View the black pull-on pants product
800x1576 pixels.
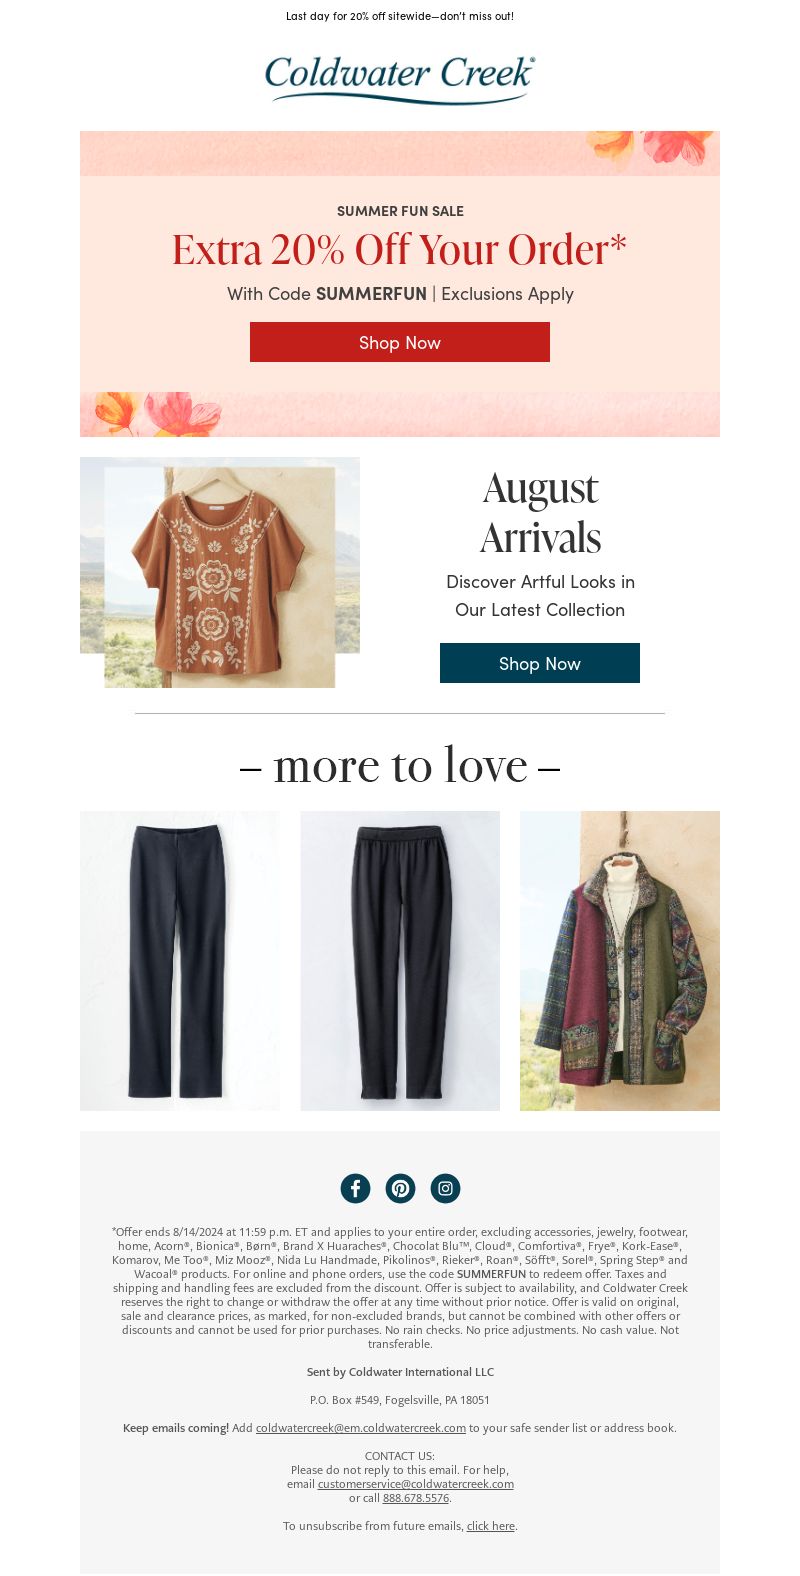(x=400, y=960)
